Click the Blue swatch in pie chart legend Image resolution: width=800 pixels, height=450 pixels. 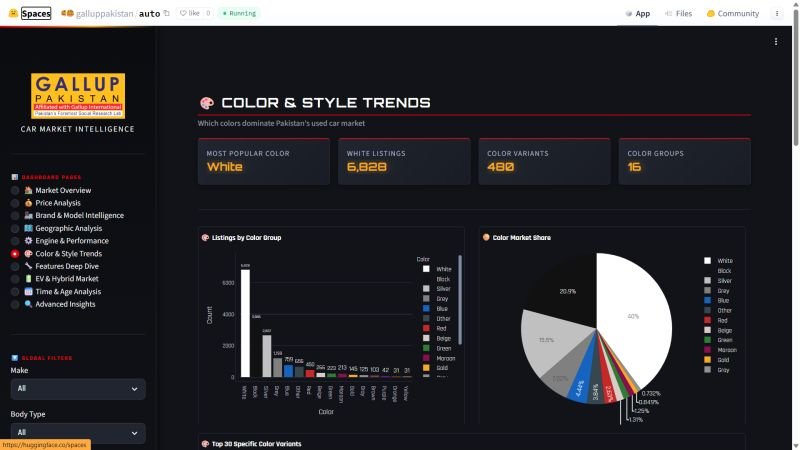708,300
